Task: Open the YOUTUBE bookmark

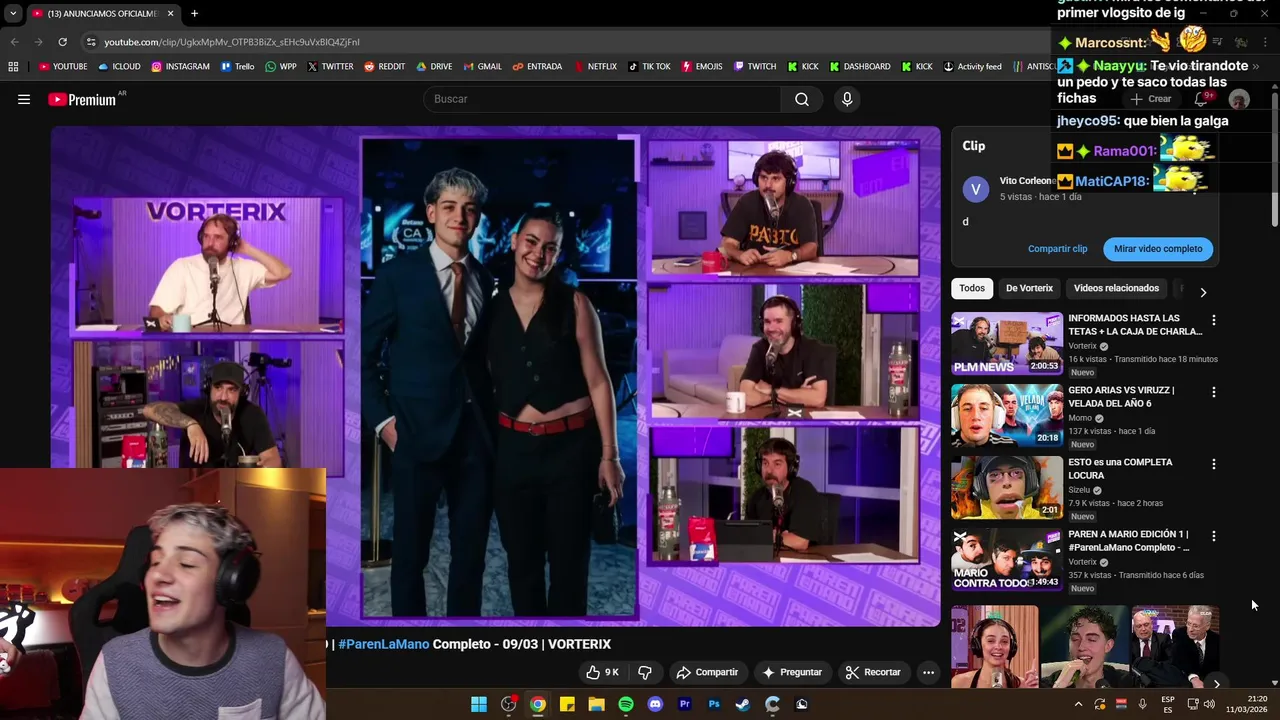Action: (63, 67)
